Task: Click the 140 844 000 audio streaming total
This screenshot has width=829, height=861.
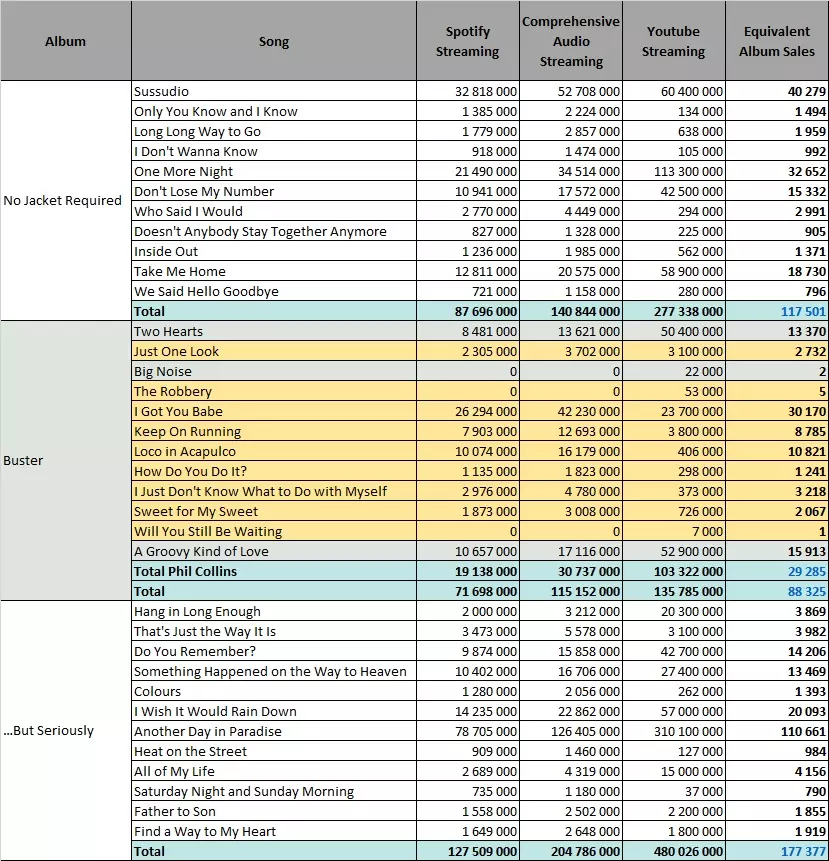Action: [x=571, y=311]
